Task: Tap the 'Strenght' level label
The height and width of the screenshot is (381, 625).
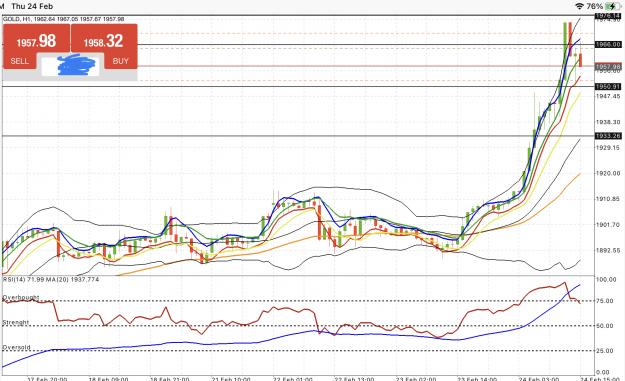Action: (x=16, y=322)
